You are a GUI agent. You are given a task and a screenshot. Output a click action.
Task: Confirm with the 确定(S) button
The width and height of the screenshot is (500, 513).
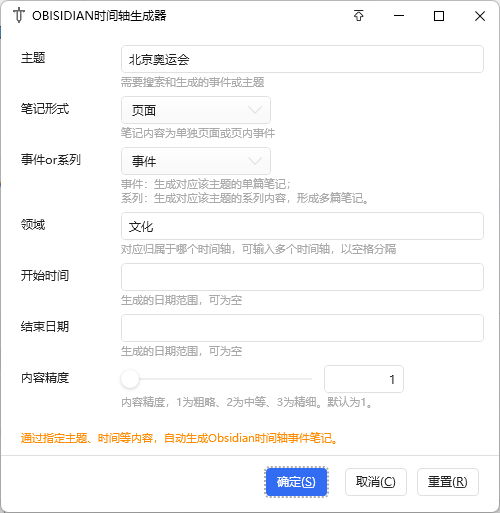coord(296,482)
